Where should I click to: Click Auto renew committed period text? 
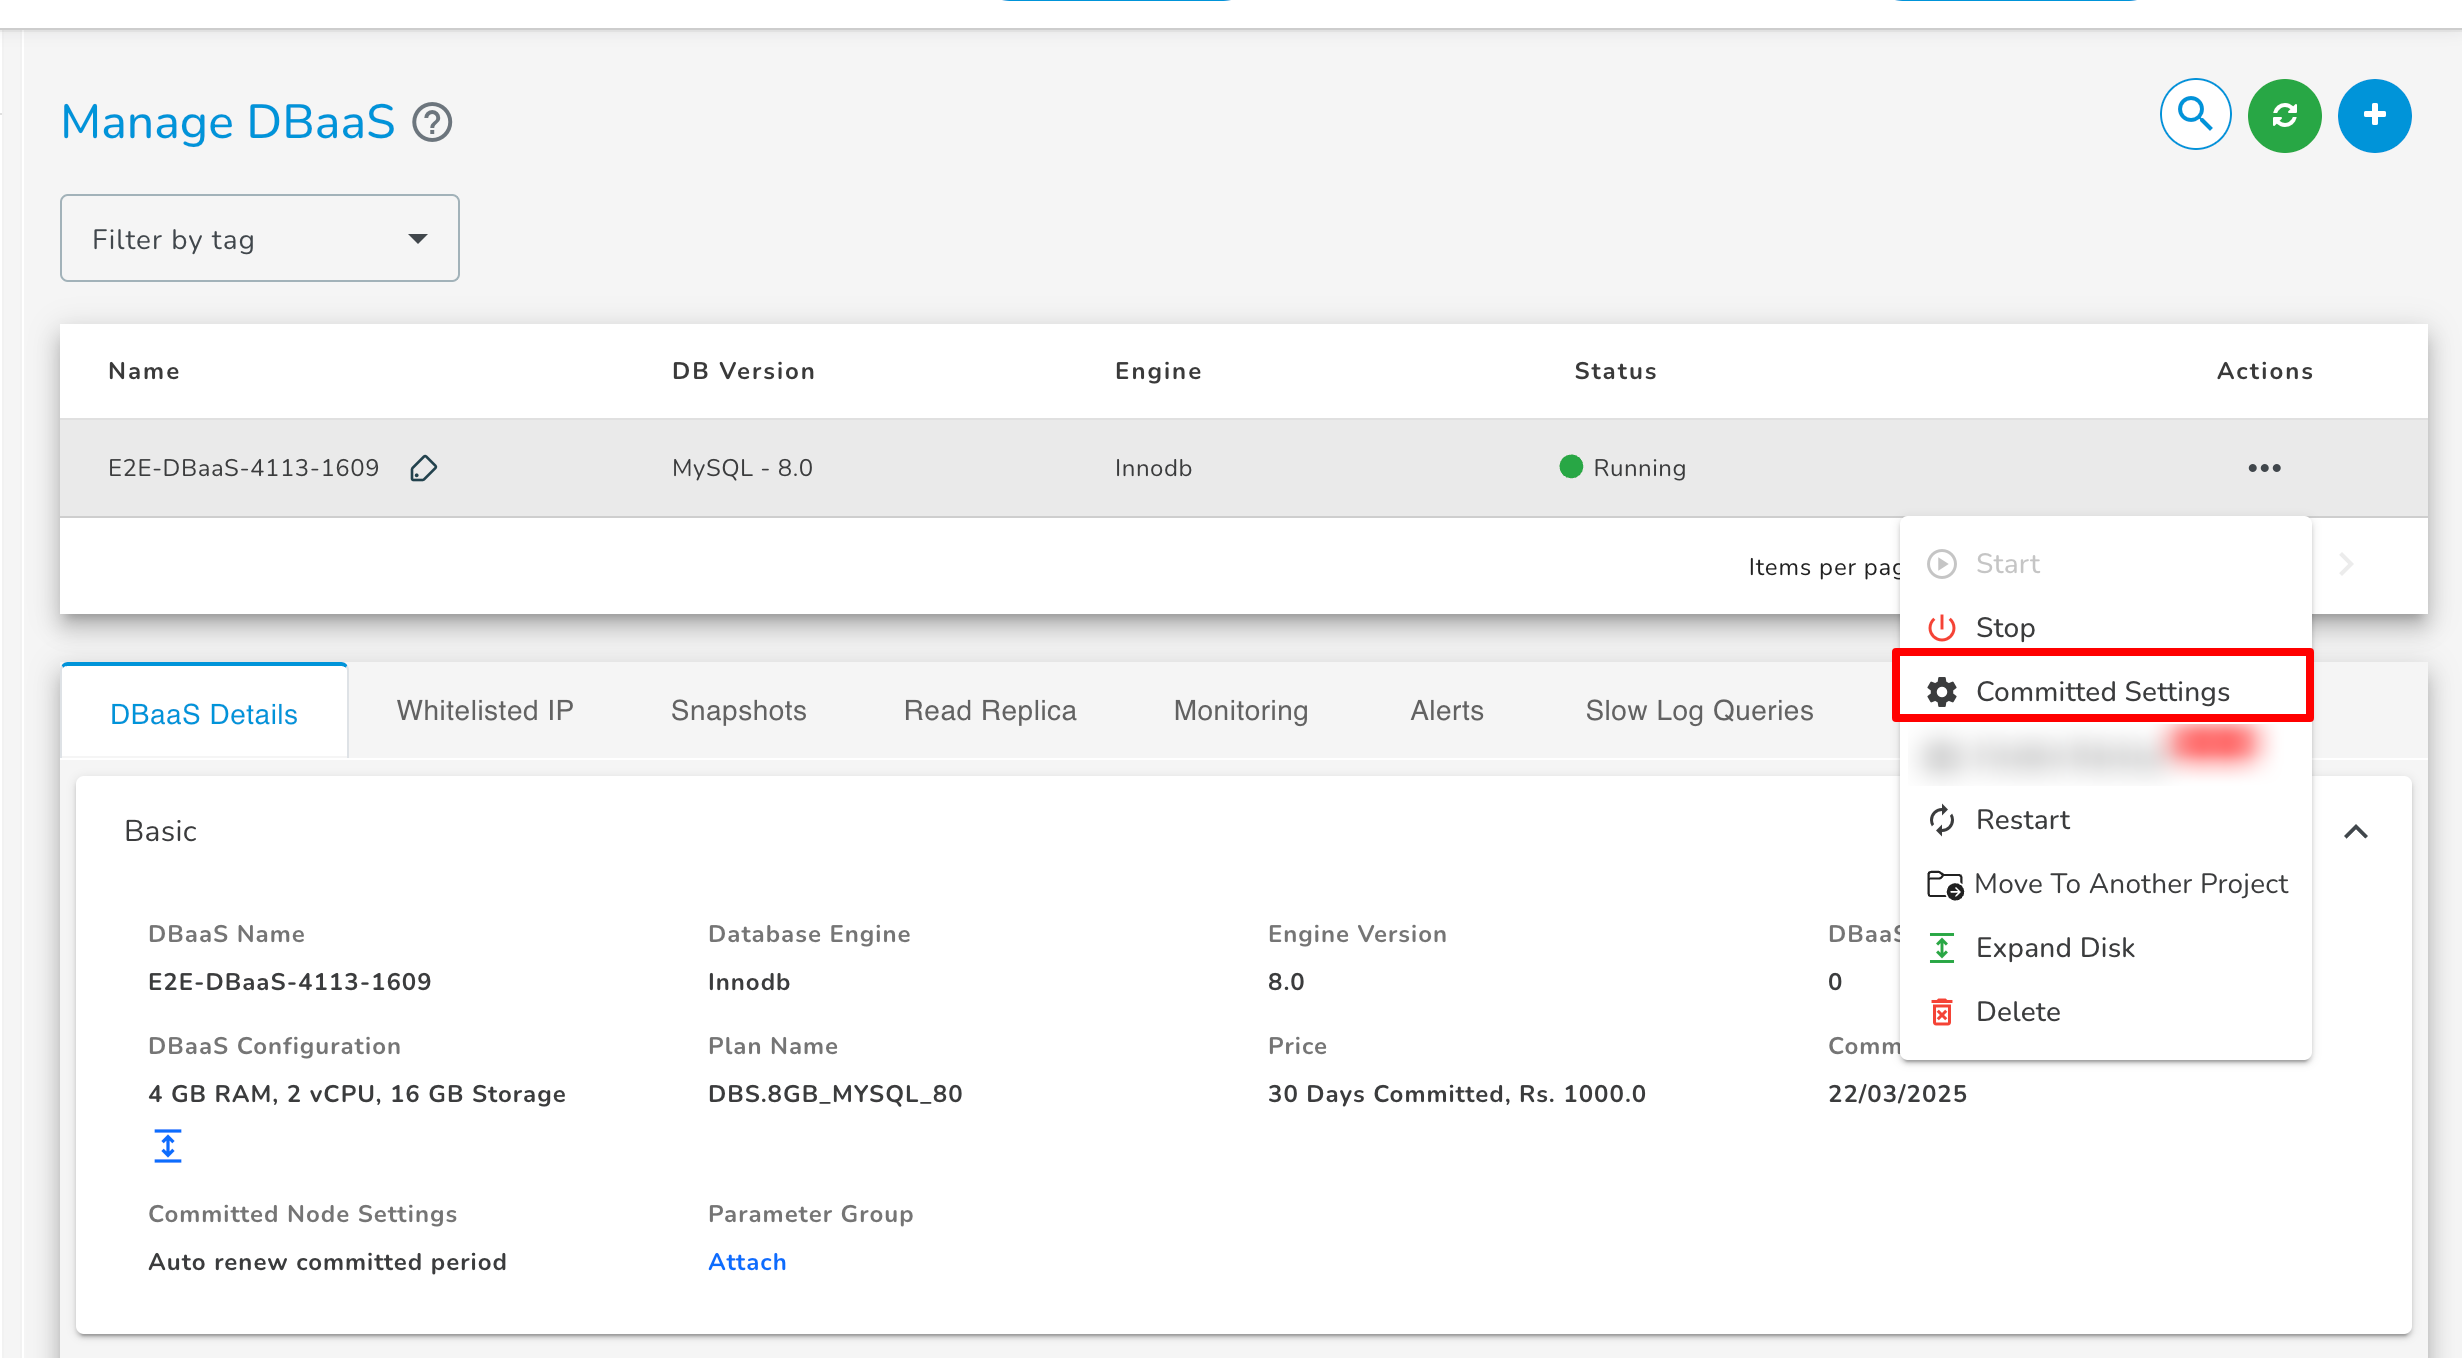tap(327, 1262)
